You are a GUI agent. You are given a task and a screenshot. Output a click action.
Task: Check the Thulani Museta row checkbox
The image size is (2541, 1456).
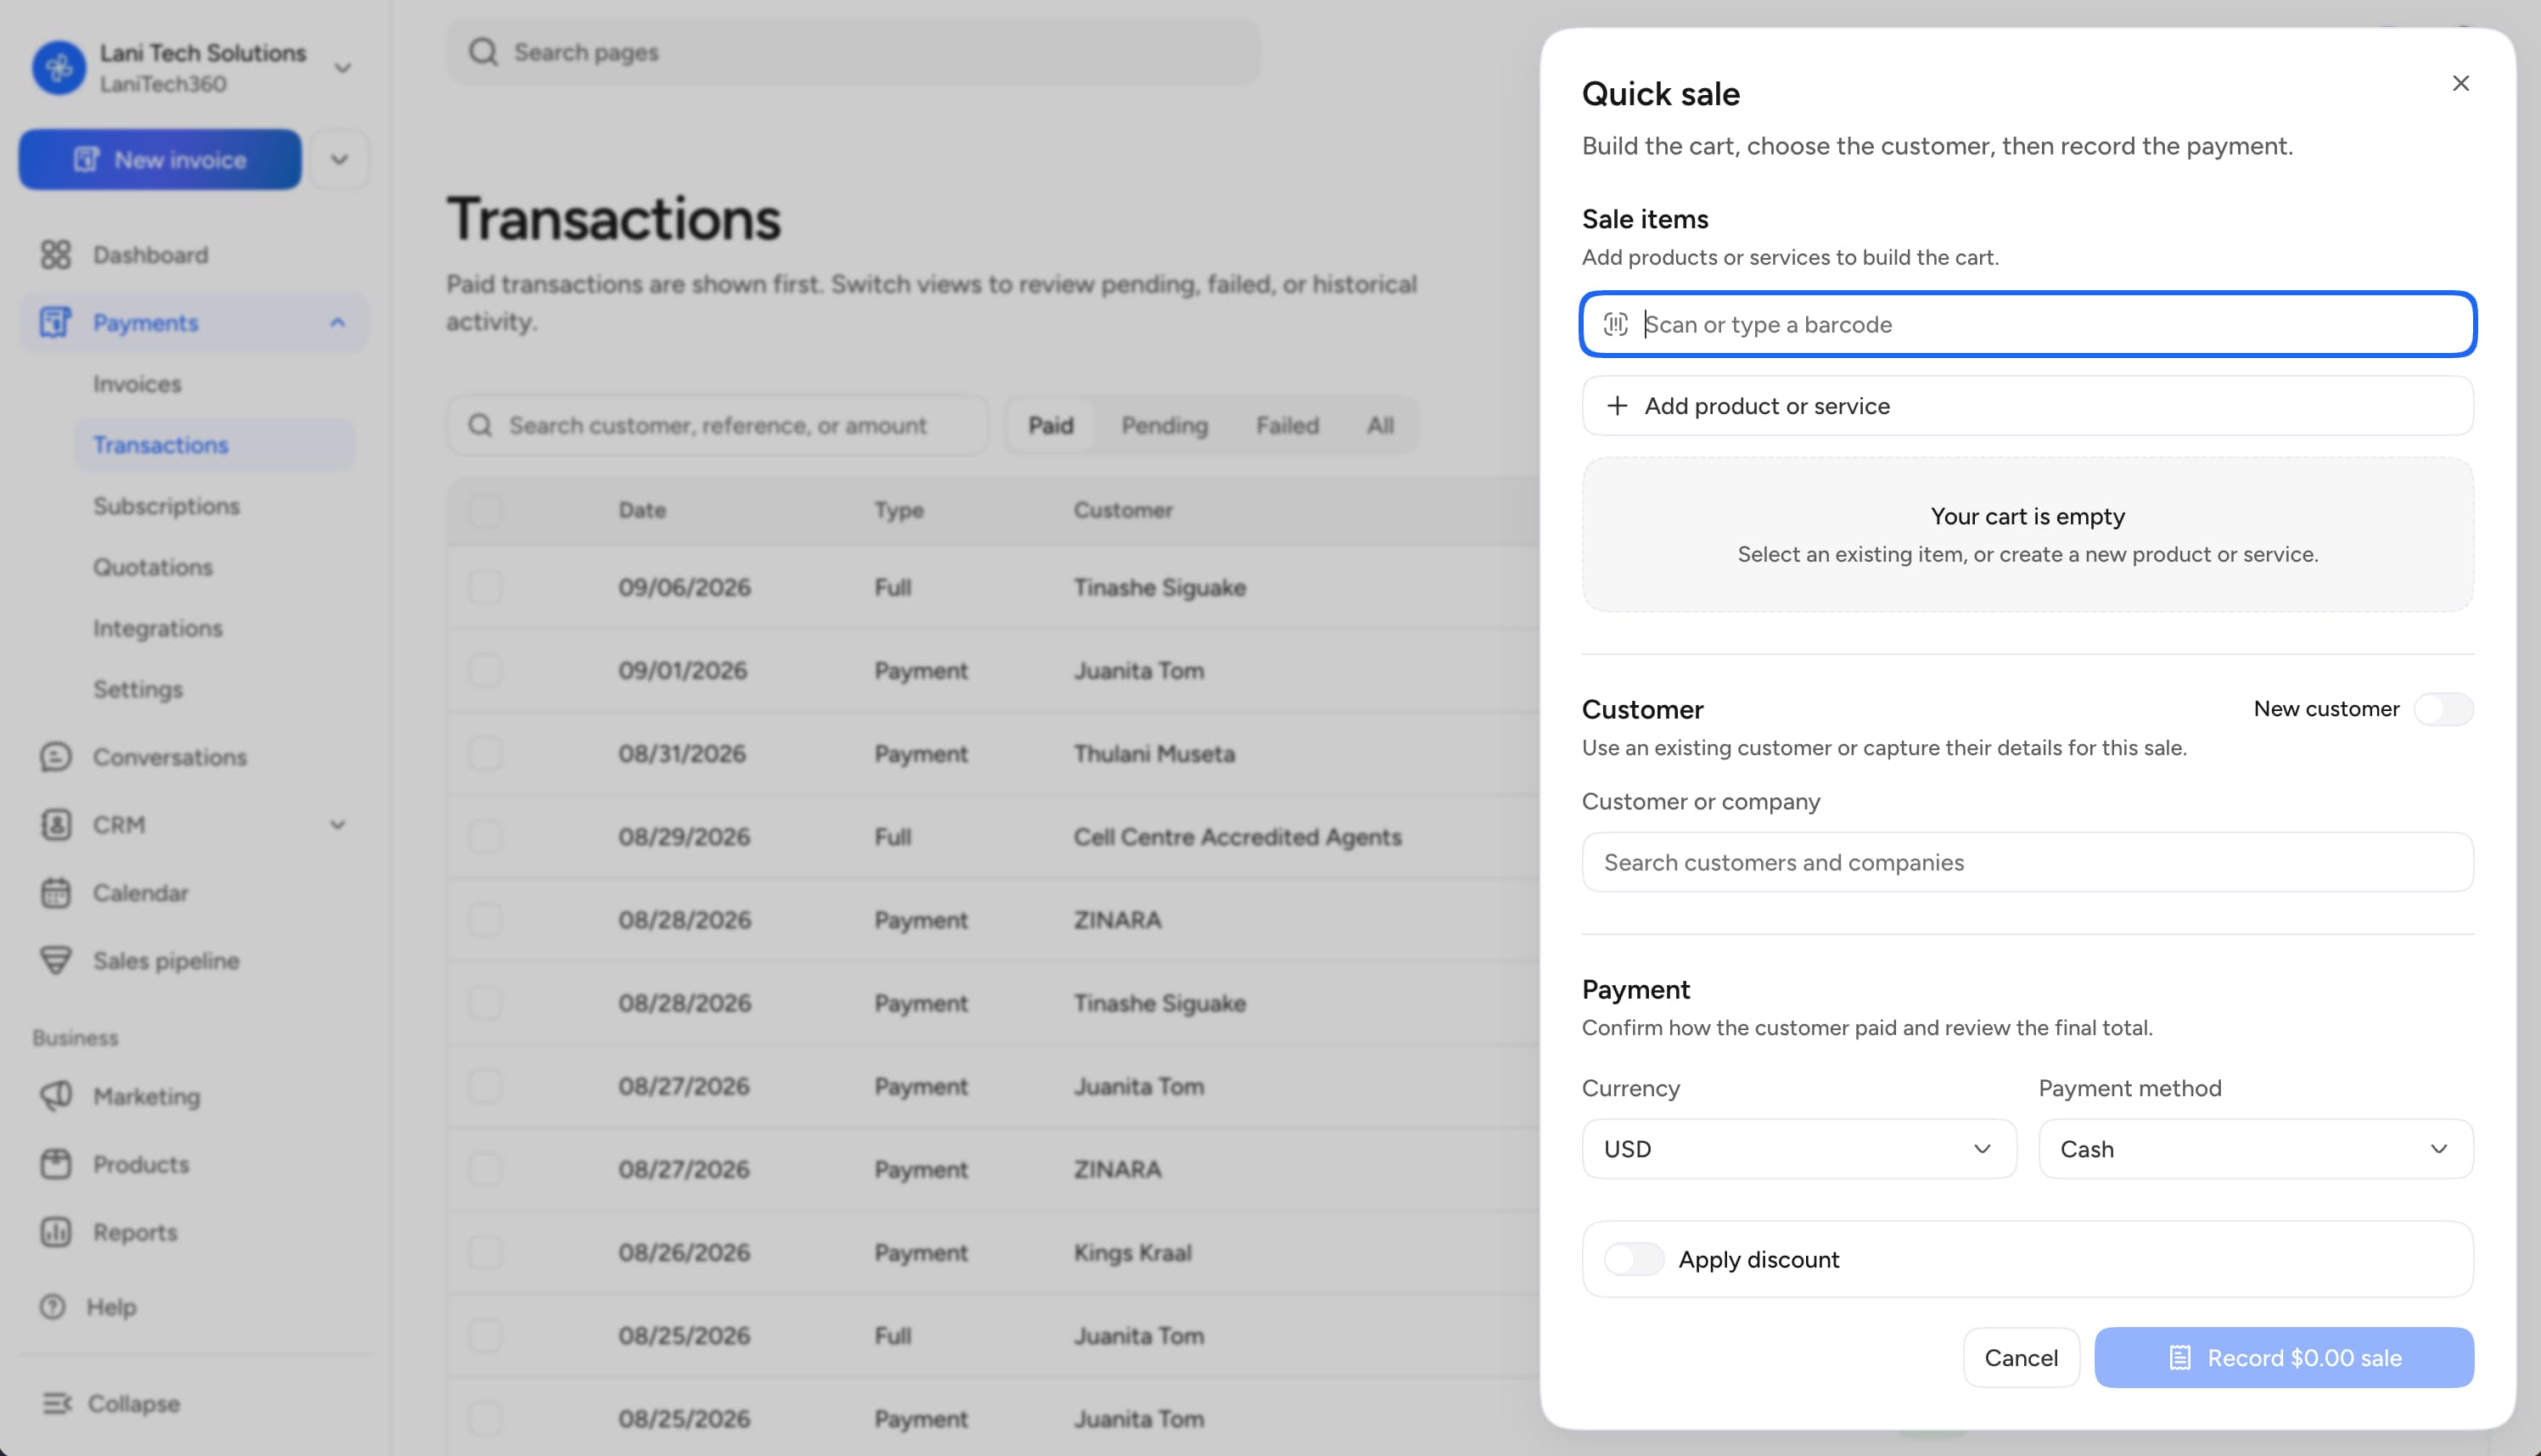coord(486,753)
